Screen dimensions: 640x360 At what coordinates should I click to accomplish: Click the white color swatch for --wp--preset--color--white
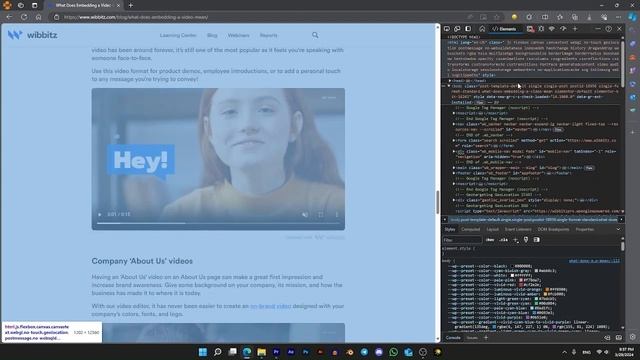pos(512,276)
